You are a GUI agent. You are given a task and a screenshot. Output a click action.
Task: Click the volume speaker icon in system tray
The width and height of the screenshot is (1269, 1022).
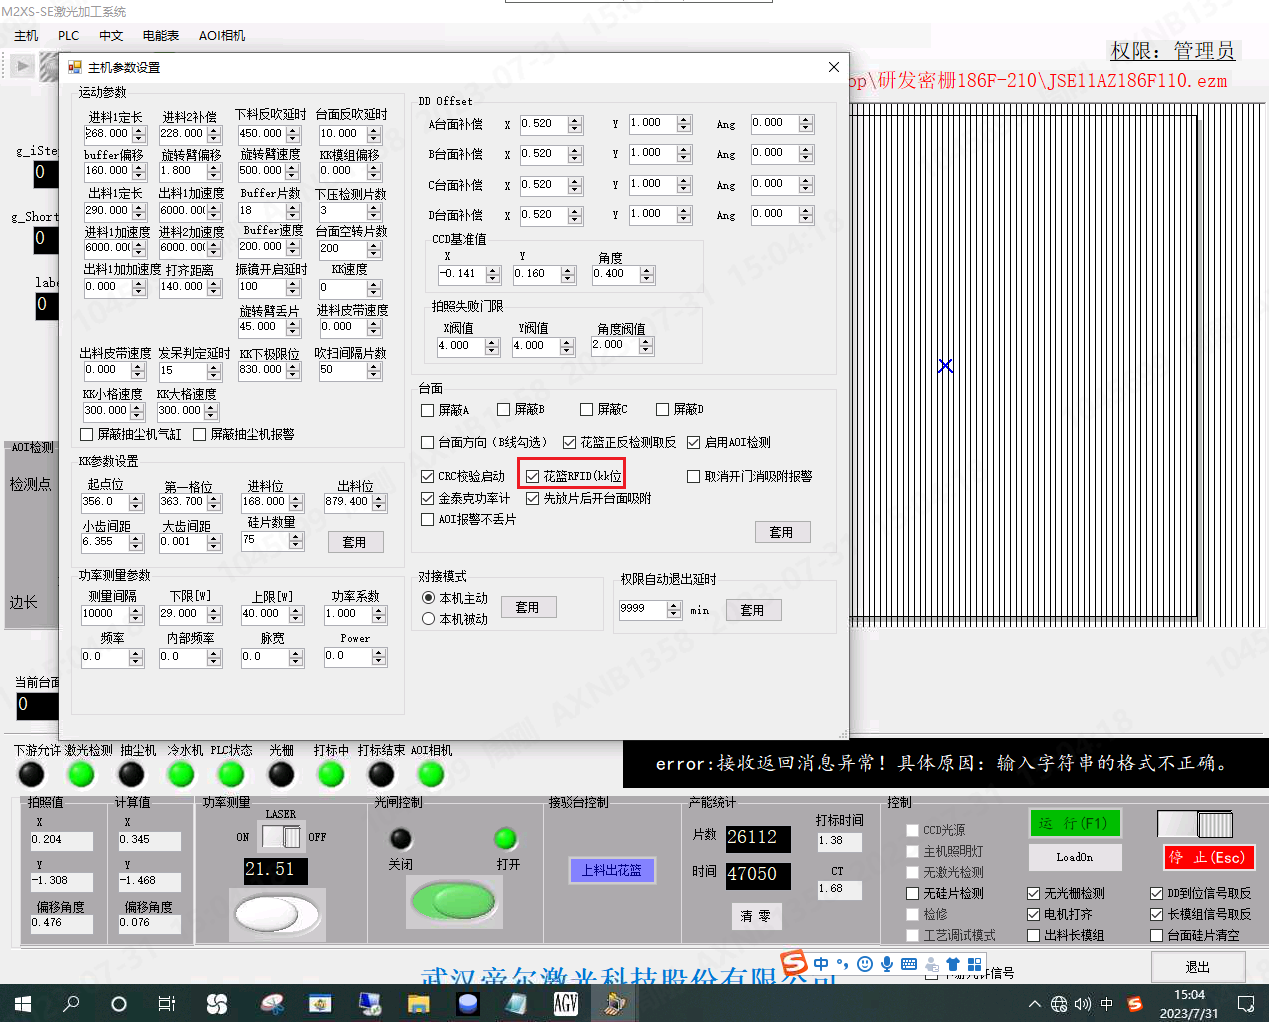pos(1082,1003)
